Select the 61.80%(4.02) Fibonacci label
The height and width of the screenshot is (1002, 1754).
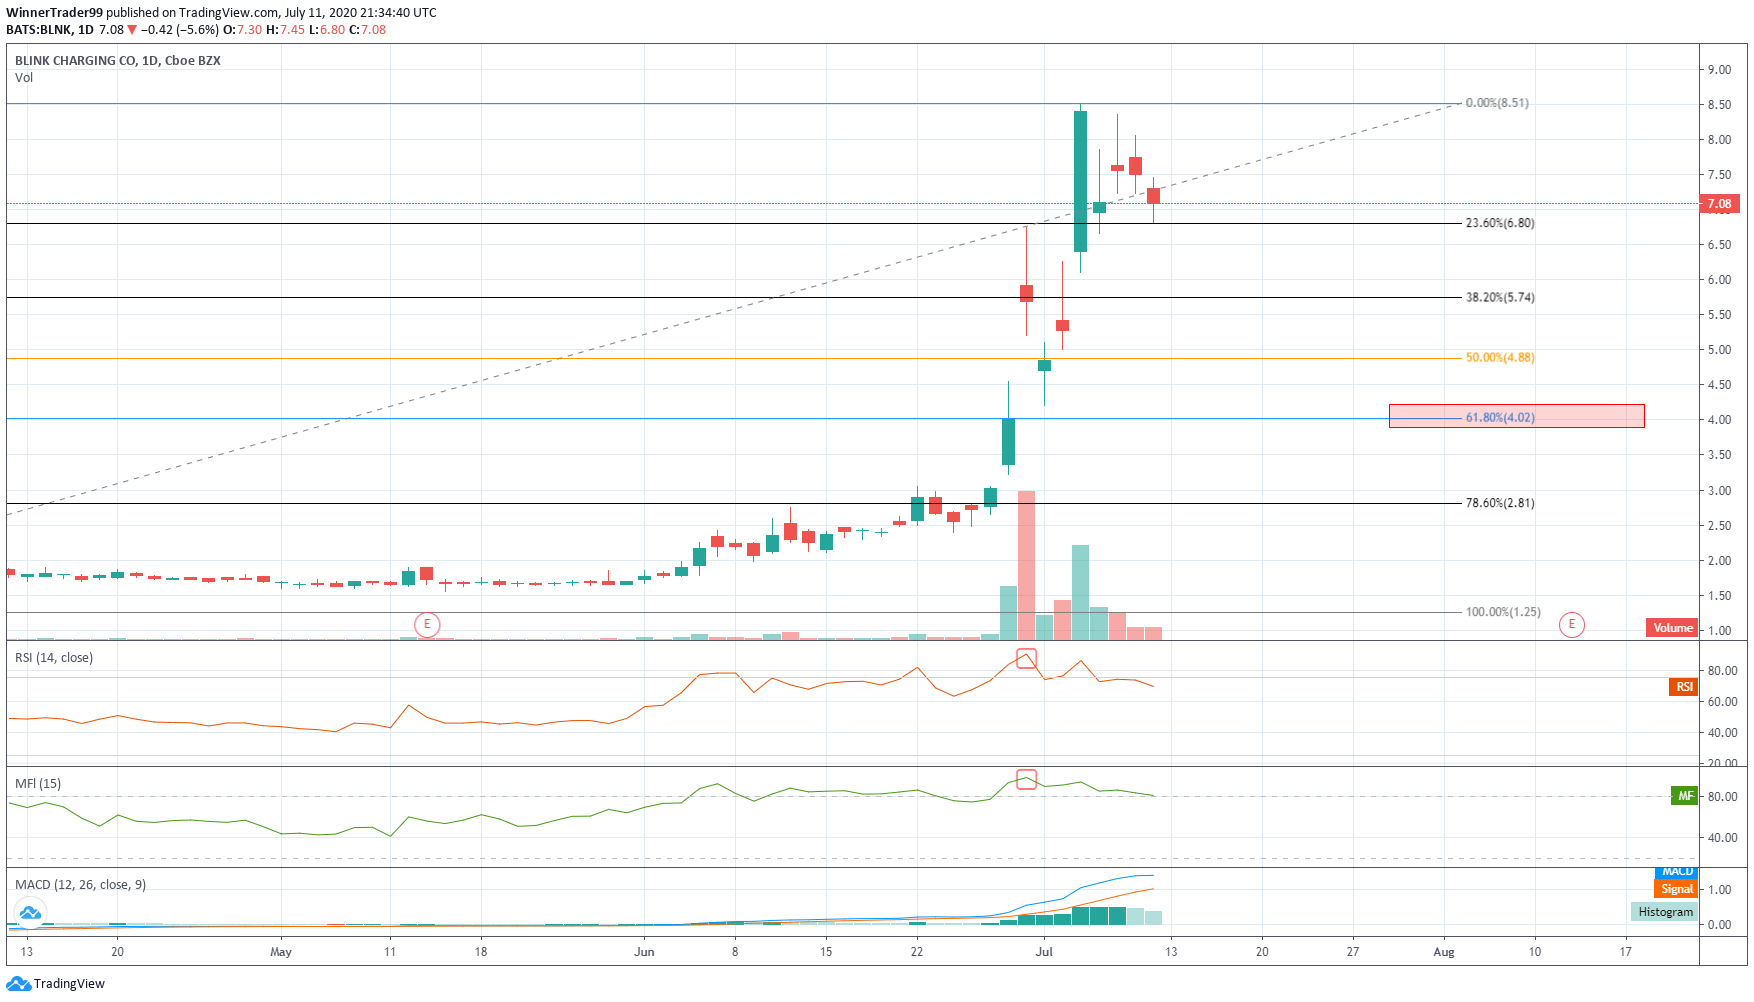click(x=1500, y=417)
